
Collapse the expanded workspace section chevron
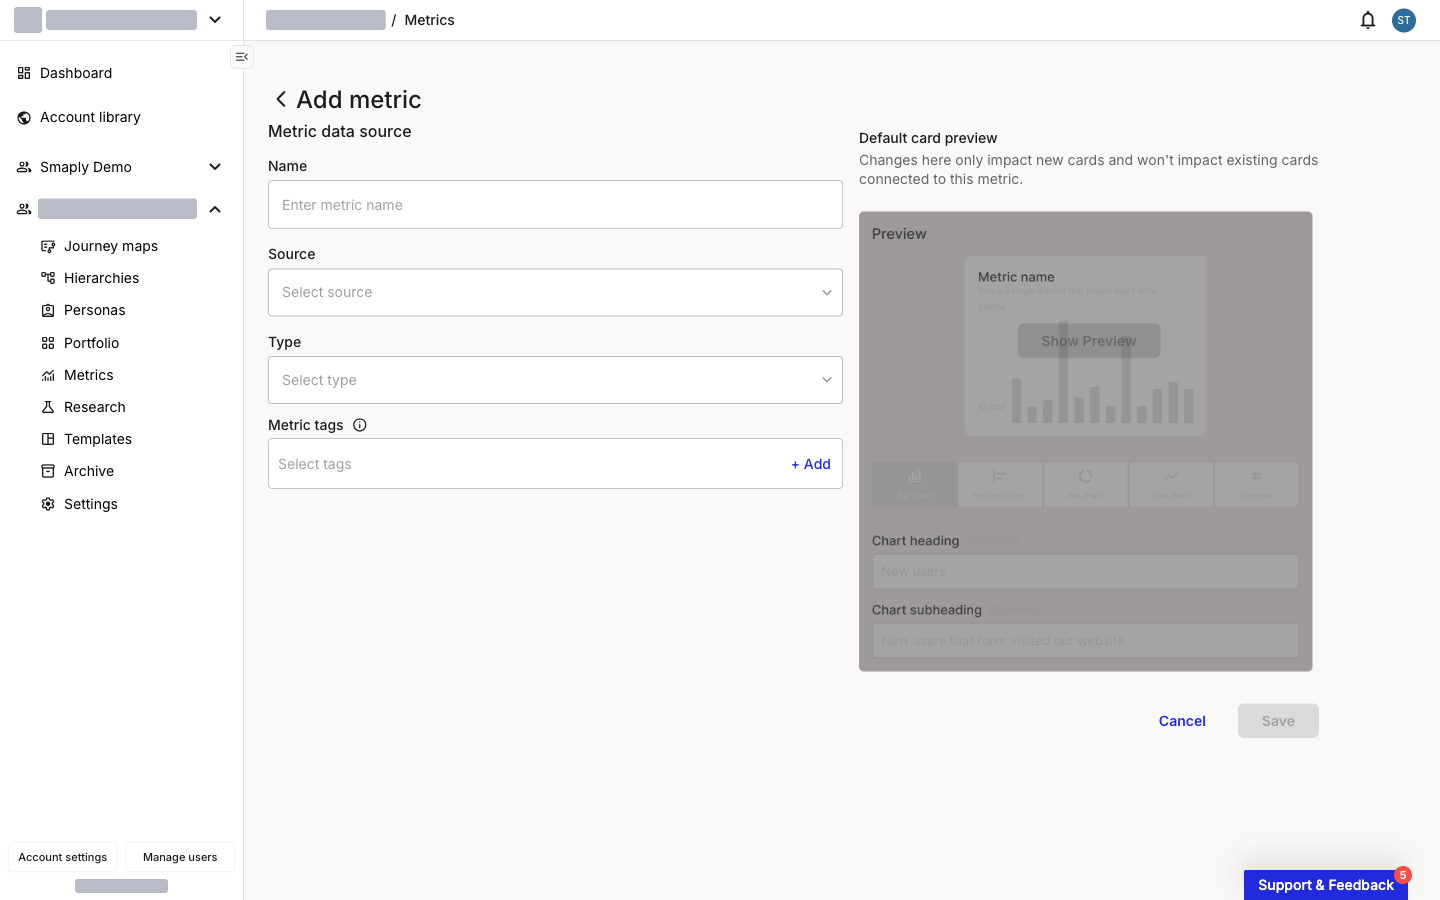215,209
